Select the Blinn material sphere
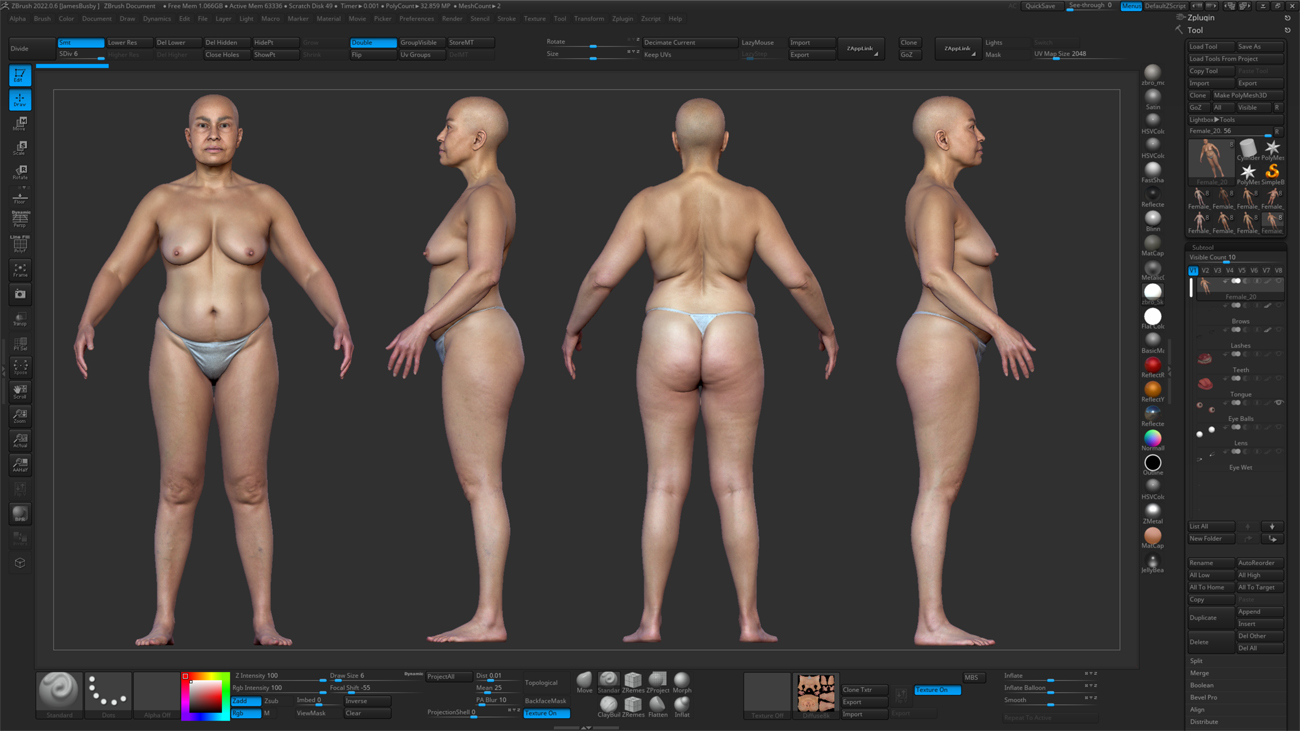This screenshot has height=731, width=1300. pyautogui.click(x=1153, y=221)
